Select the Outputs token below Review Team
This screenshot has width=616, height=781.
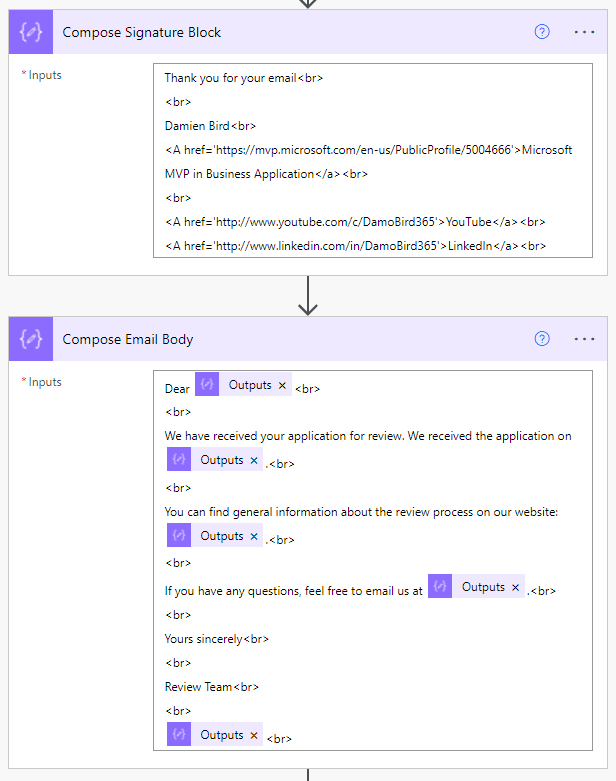point(215,735)
